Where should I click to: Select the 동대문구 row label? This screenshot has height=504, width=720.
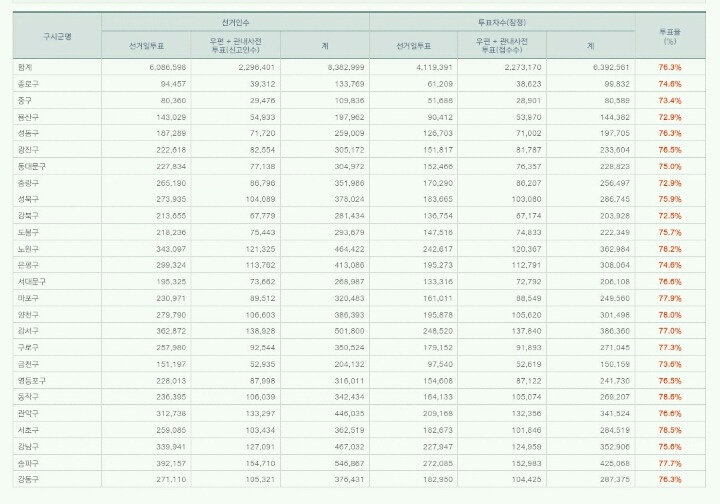click(32, 167)
